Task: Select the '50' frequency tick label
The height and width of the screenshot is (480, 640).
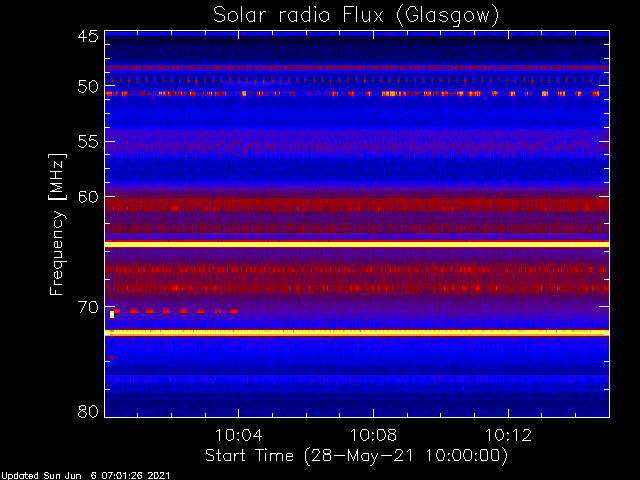Action: point(88,87)
